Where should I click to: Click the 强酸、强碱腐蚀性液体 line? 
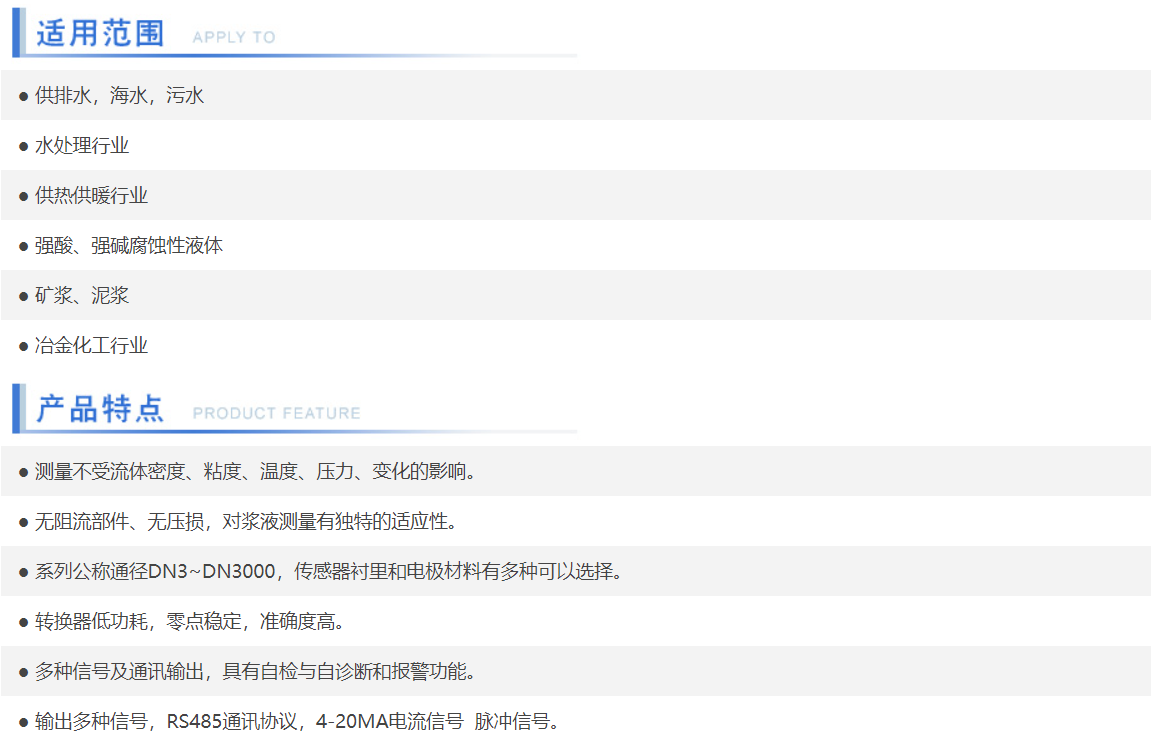coord(129,246)
